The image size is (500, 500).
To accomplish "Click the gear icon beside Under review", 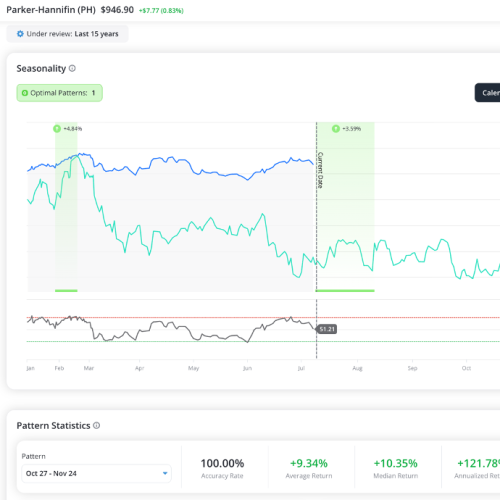I will [x=20, y=34].
